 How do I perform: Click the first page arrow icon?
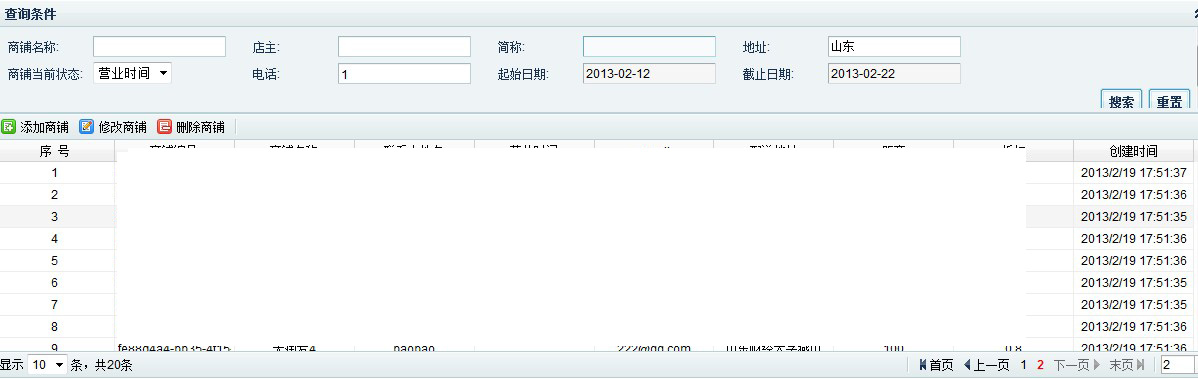(x=923, y=365)
